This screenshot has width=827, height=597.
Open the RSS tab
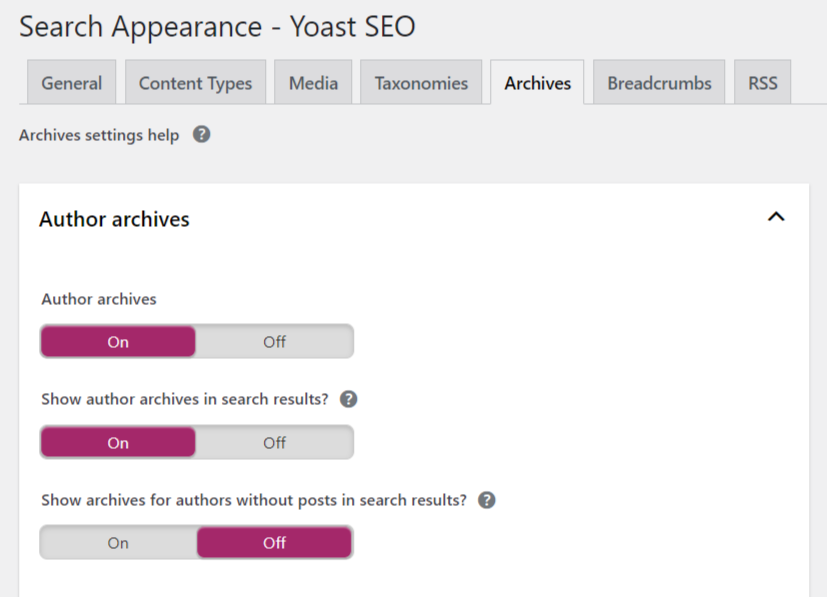[763, 82]
